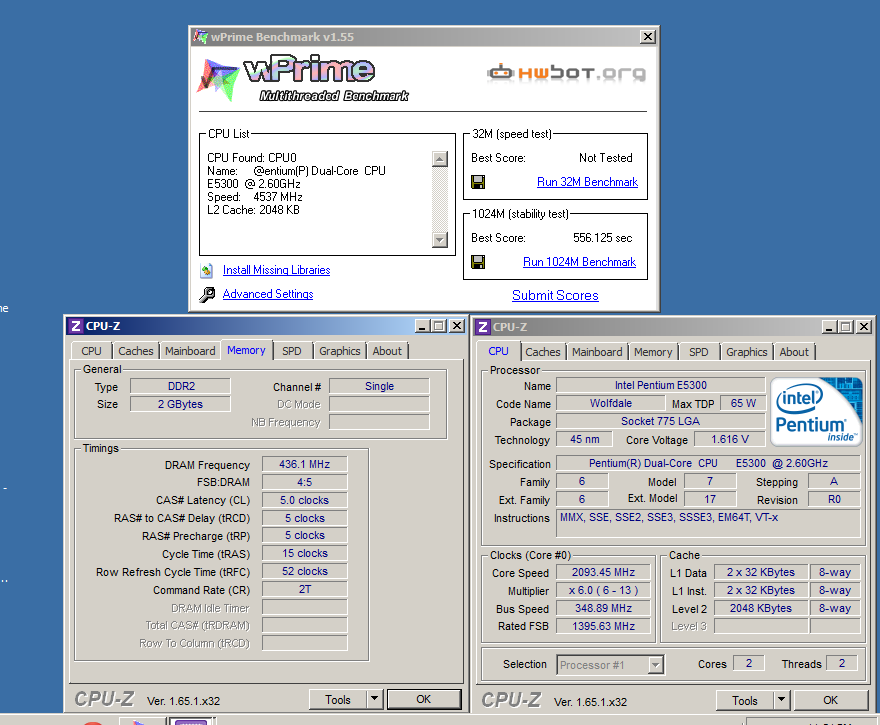Open Install Missing Libraries link
The width and height of the screenshot is (880, 725).
click(x=277, y=270)
